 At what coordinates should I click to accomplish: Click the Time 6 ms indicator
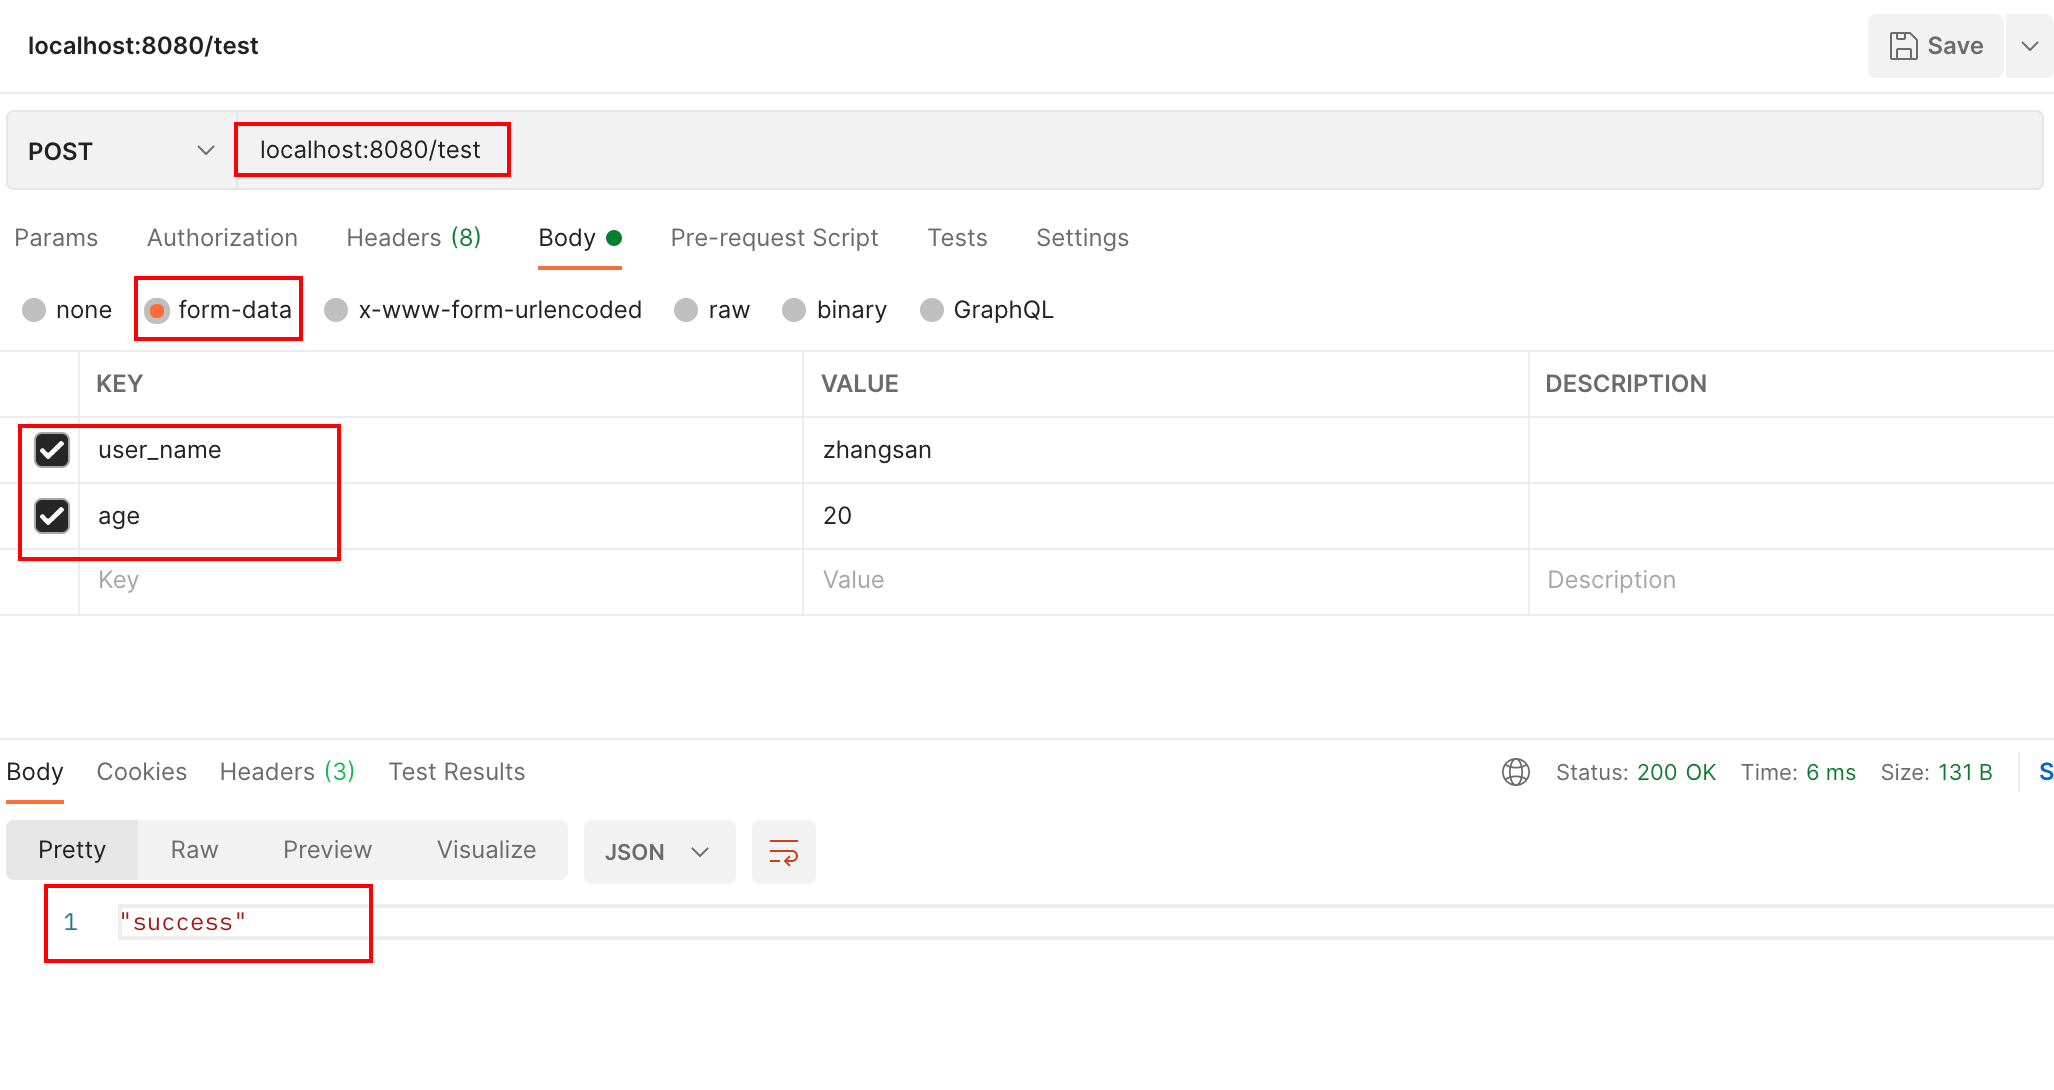[1798, 772]
